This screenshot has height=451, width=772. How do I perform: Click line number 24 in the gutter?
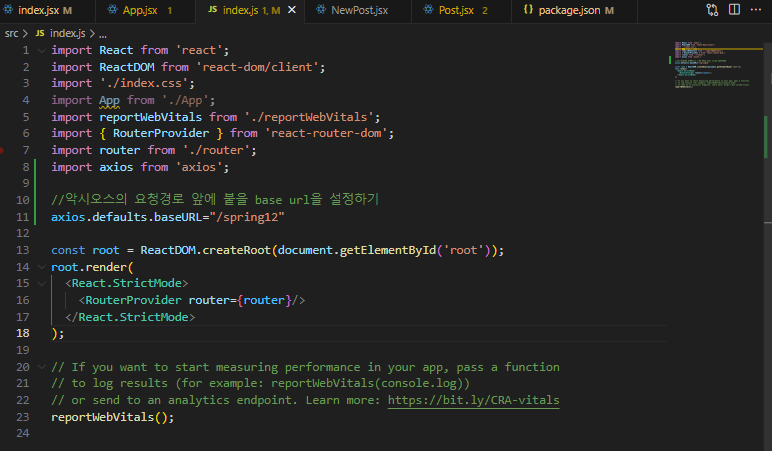23,433
